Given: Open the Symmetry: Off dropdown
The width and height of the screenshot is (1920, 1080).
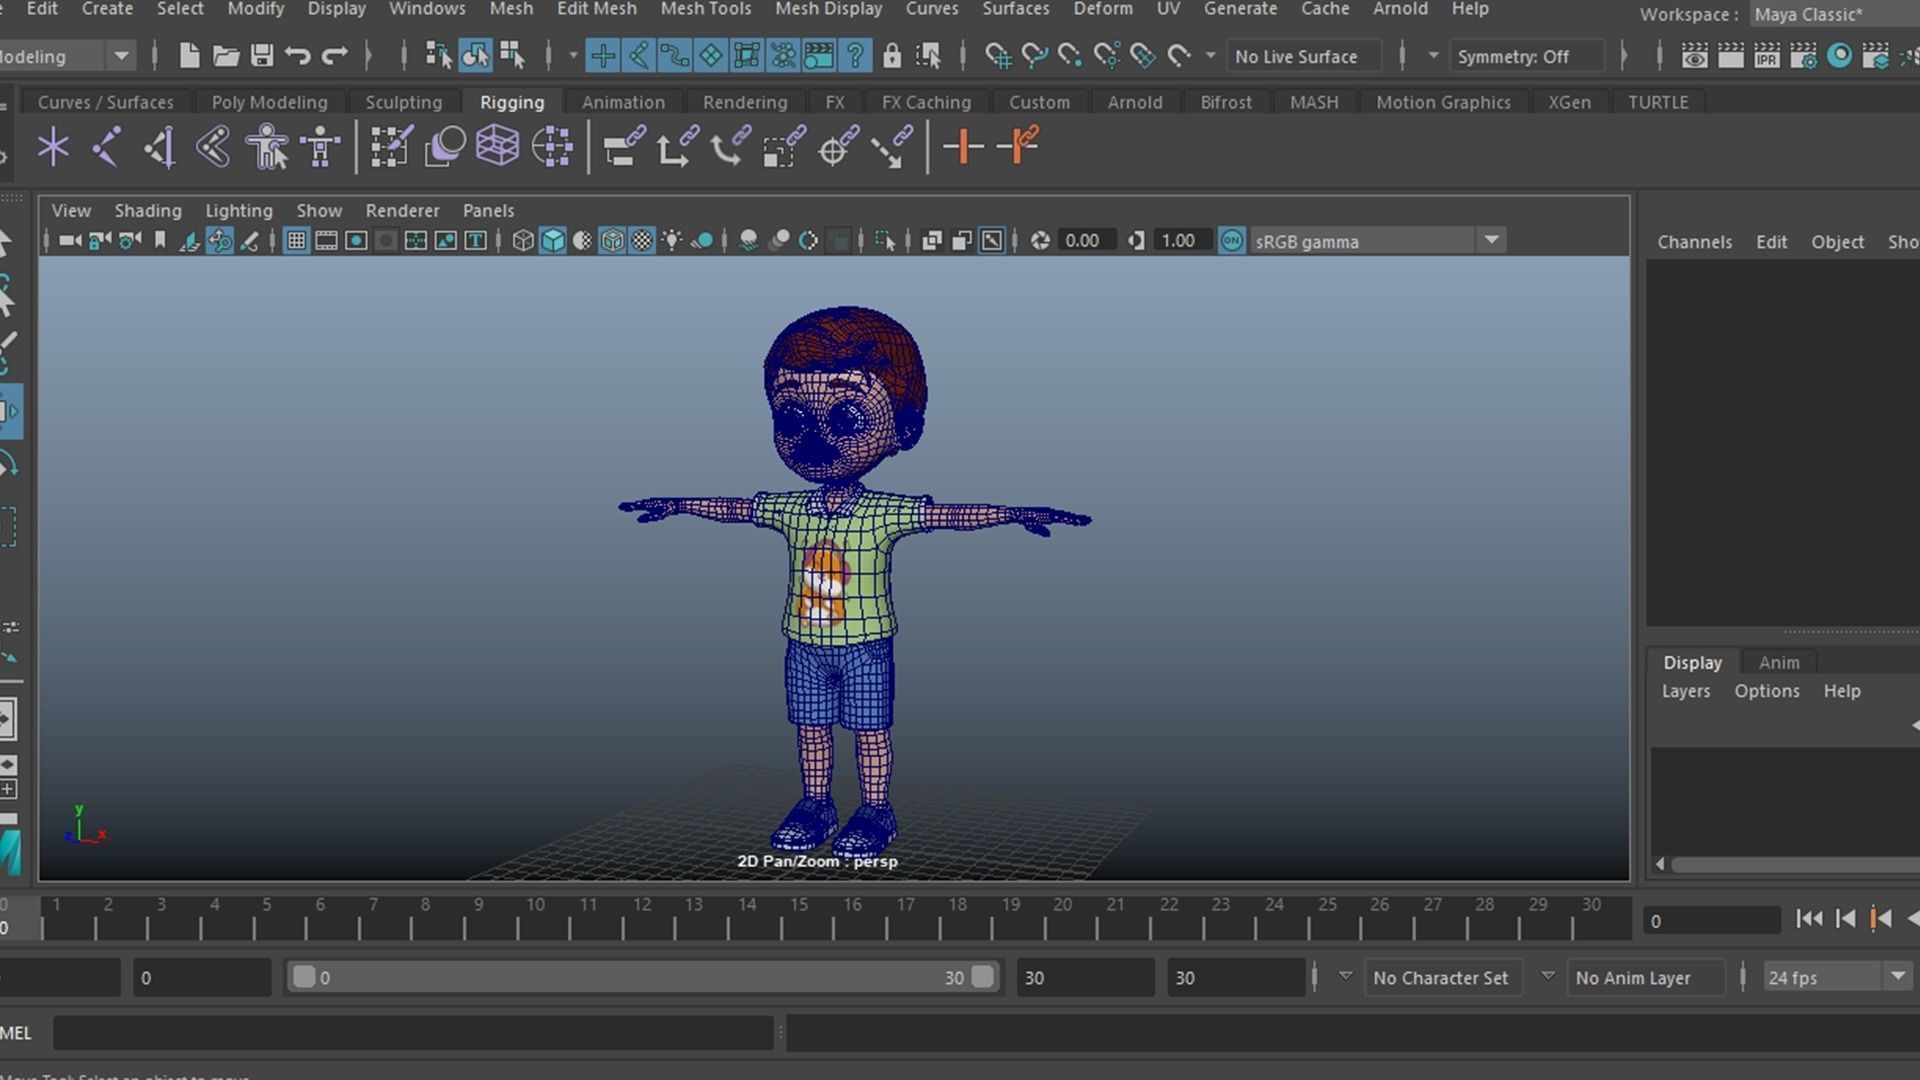Looking at the screenshot, I should point(1526,57).
